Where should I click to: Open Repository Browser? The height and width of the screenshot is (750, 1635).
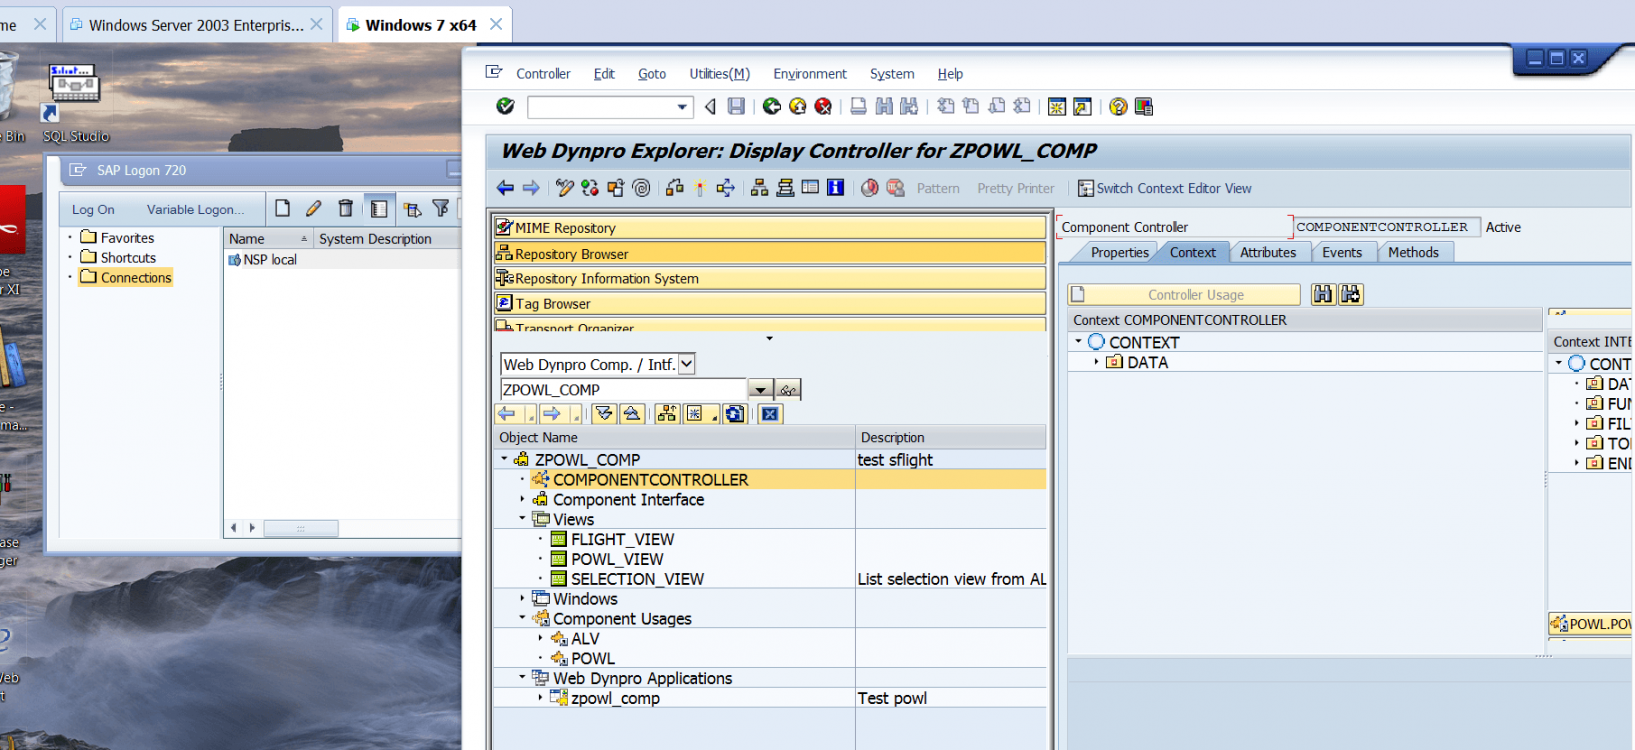(770, 254)
